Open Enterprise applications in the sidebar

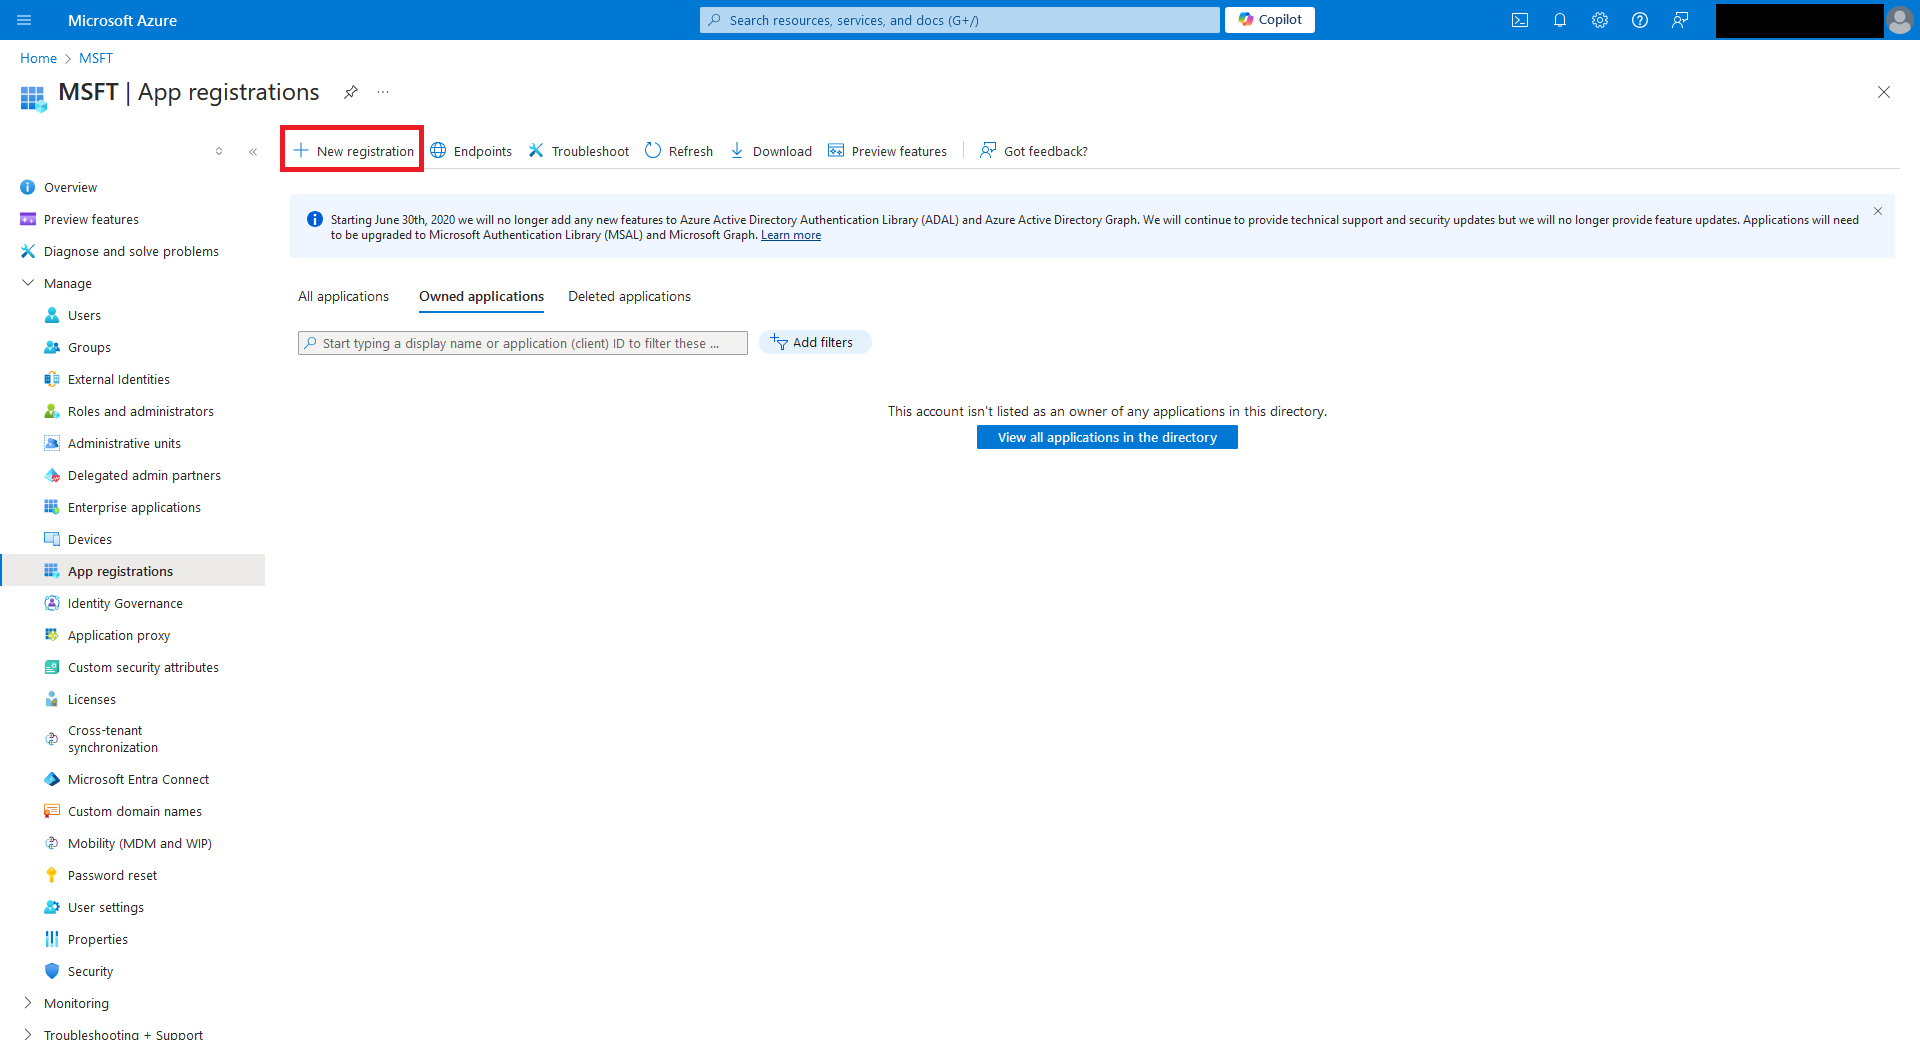(x=134, y=507)
